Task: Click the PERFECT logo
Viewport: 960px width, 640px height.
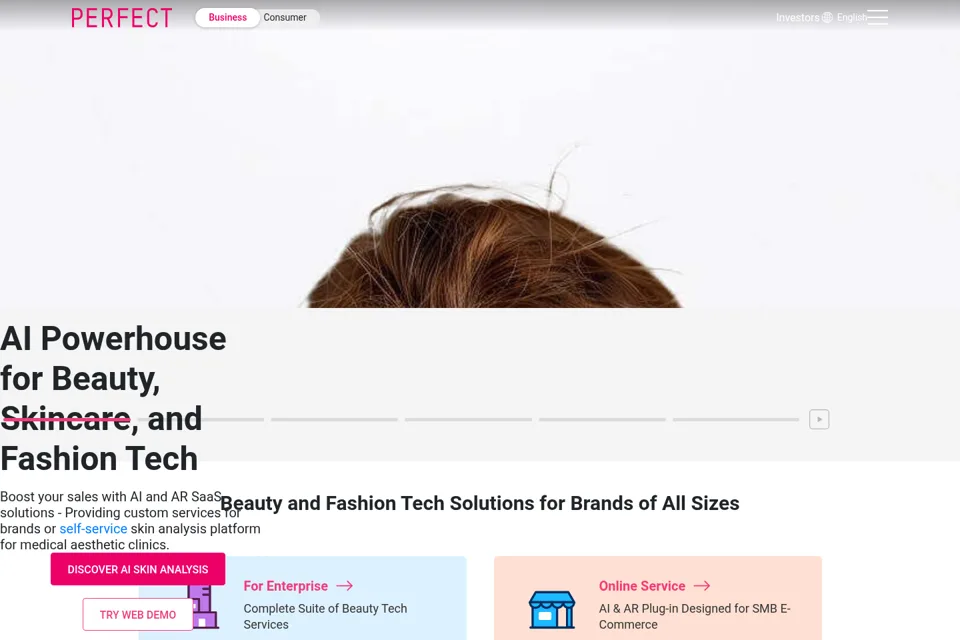Action: tap(122, 18)
